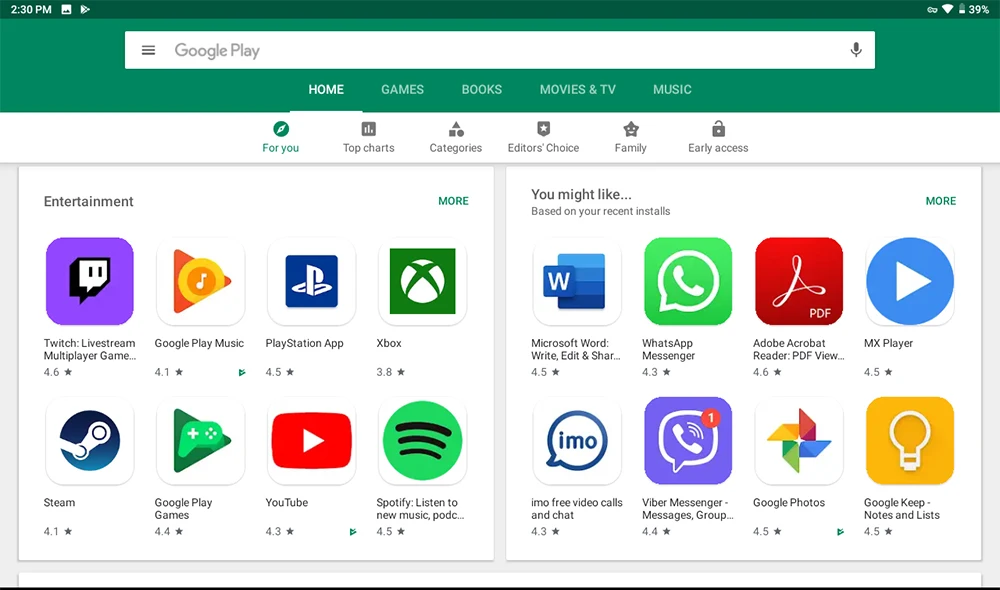Open the Editors' Choice section
Screen dimensions: 1000x590
click(543, 137)
